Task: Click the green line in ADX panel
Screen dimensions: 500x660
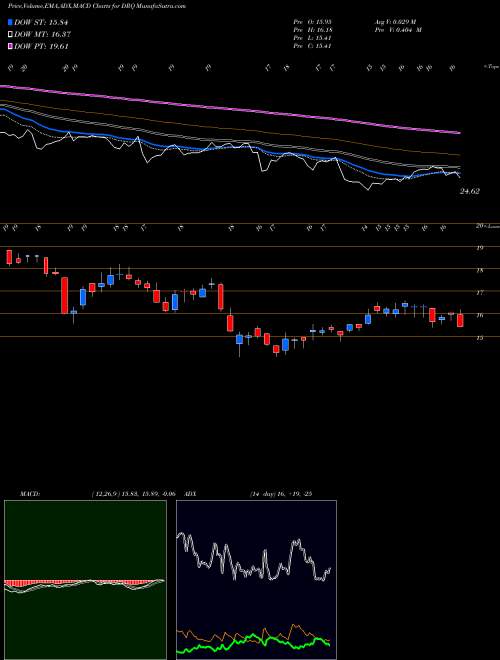Action: (253, 636)
